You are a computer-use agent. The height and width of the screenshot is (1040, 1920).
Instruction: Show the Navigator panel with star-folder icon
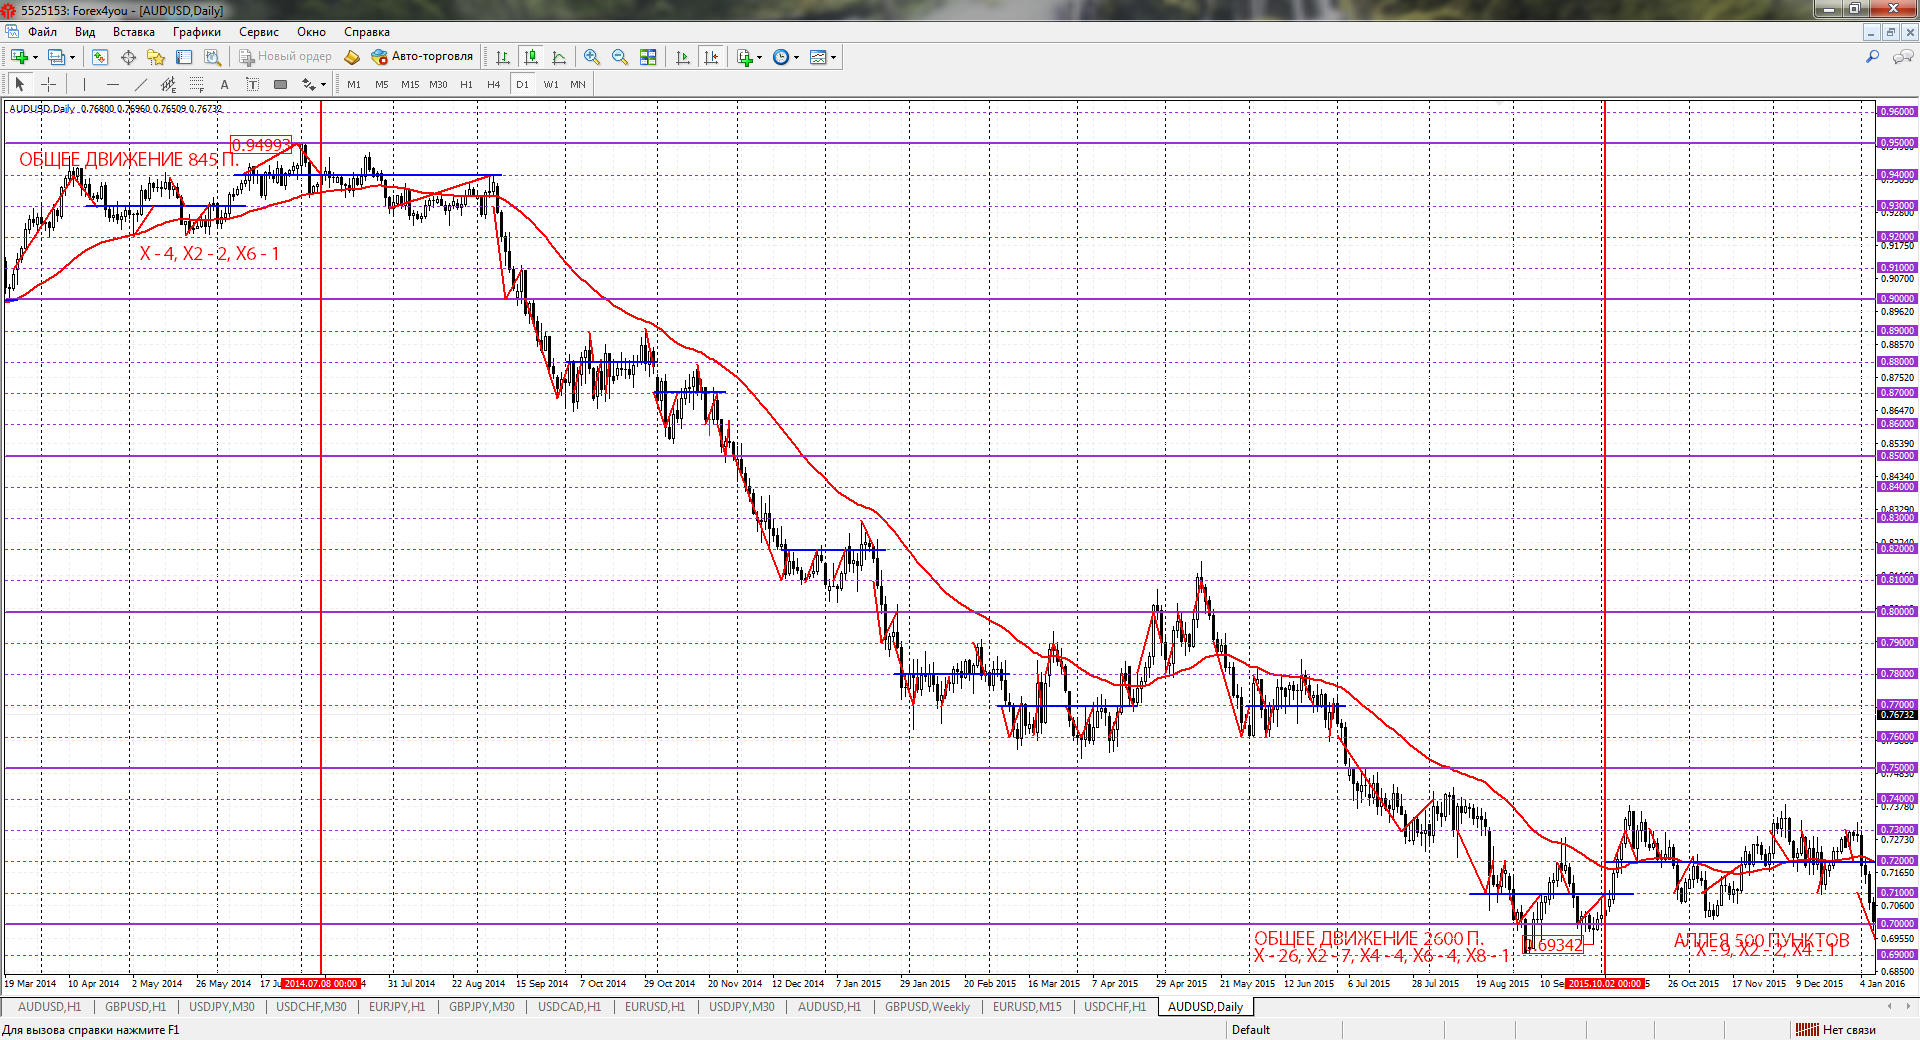click(156, 57)
